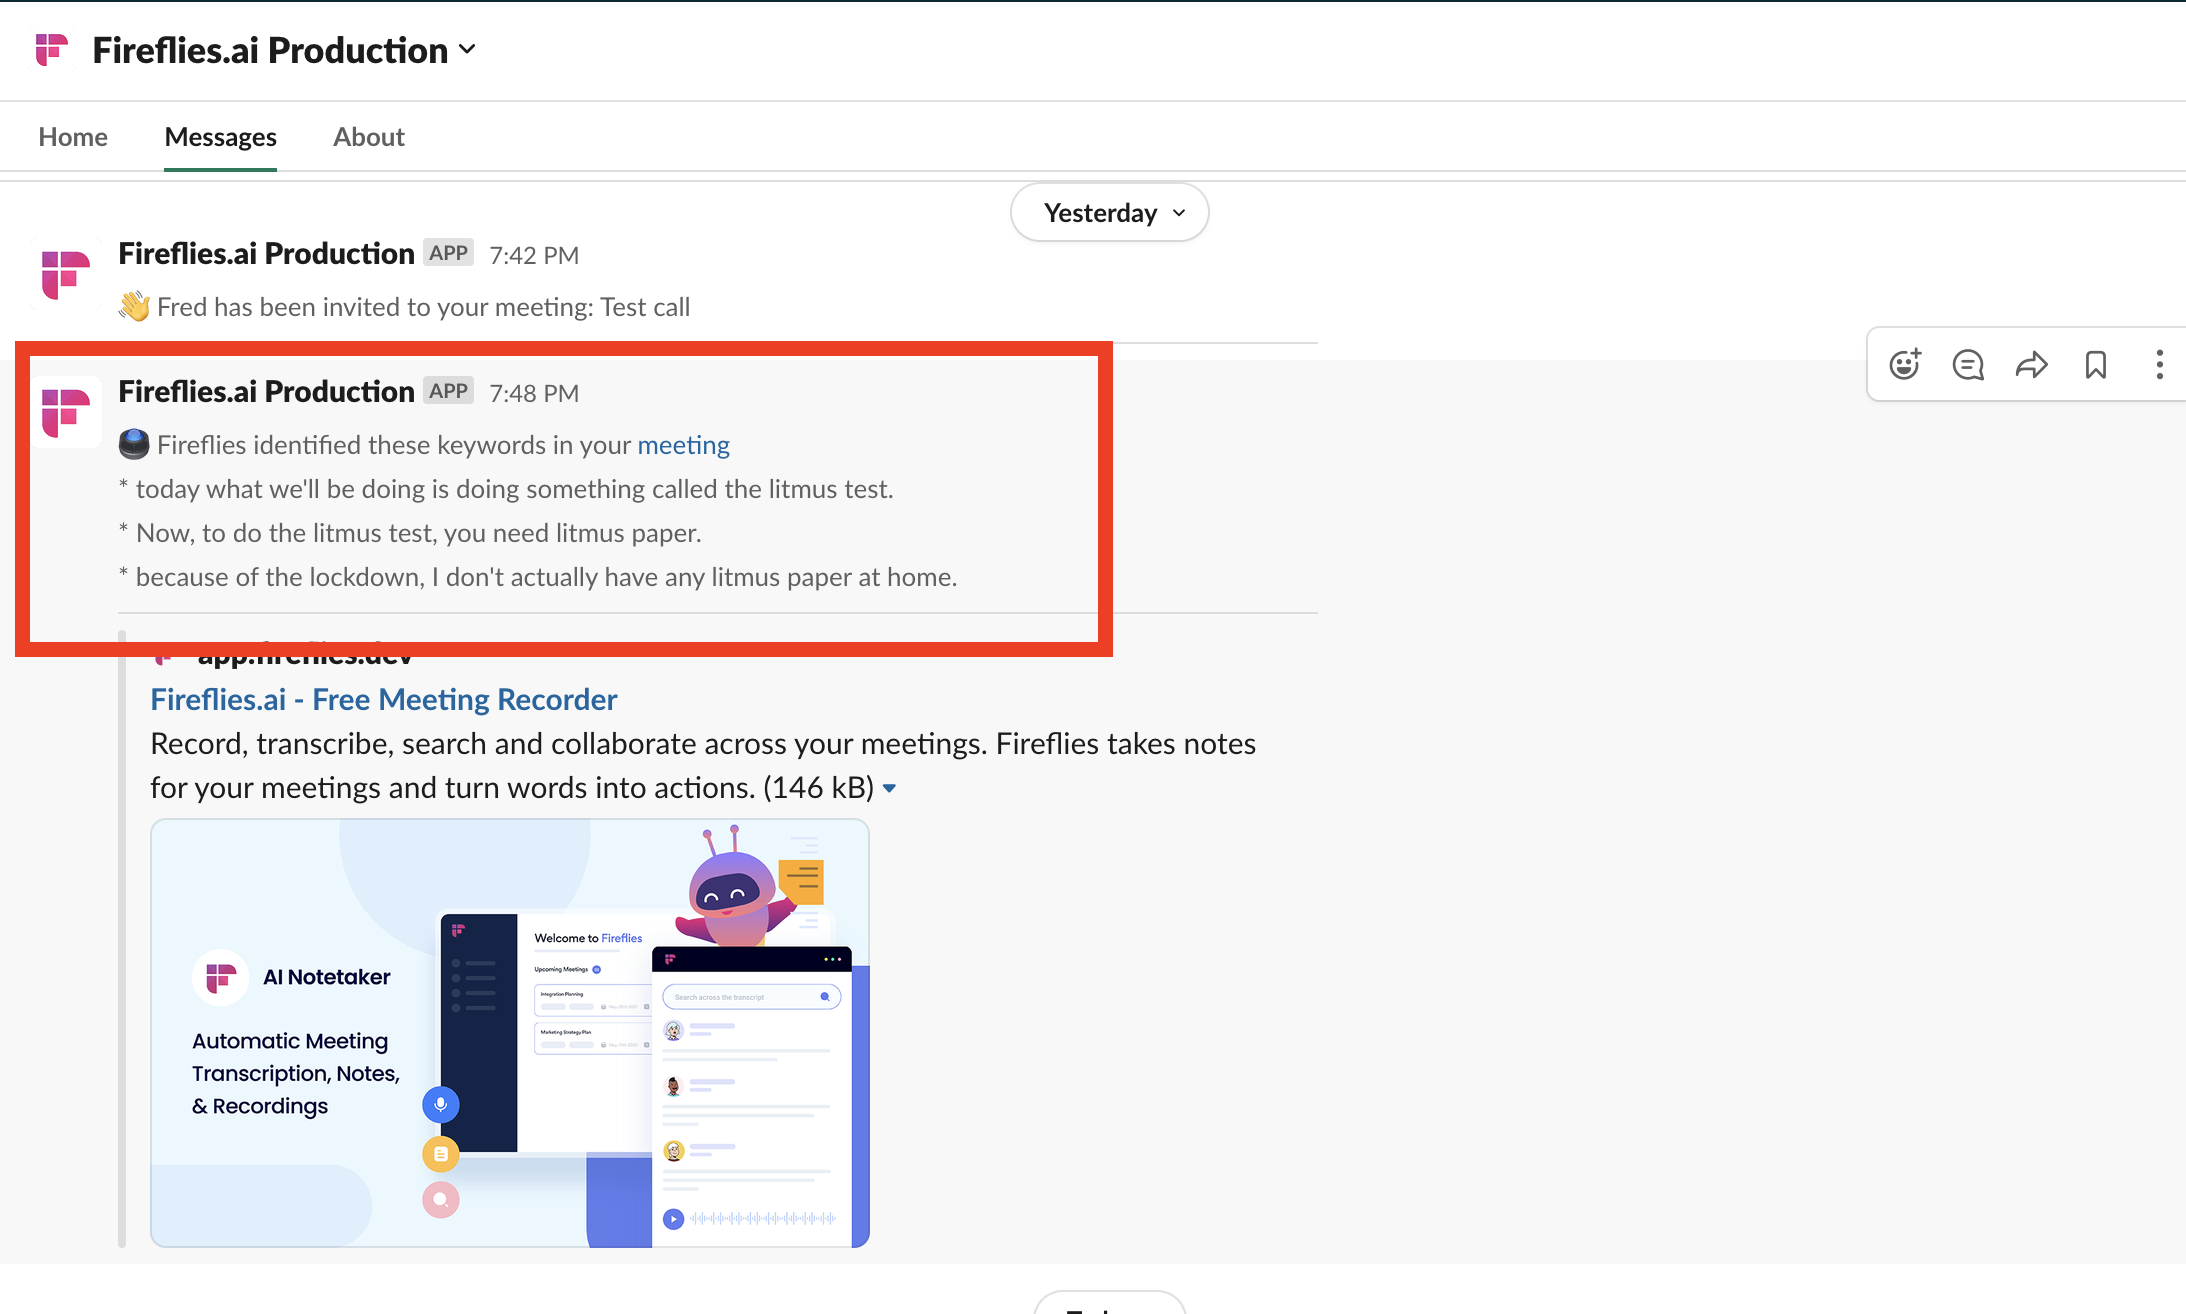Bookmark the message for later

(x=2096, y=365)
